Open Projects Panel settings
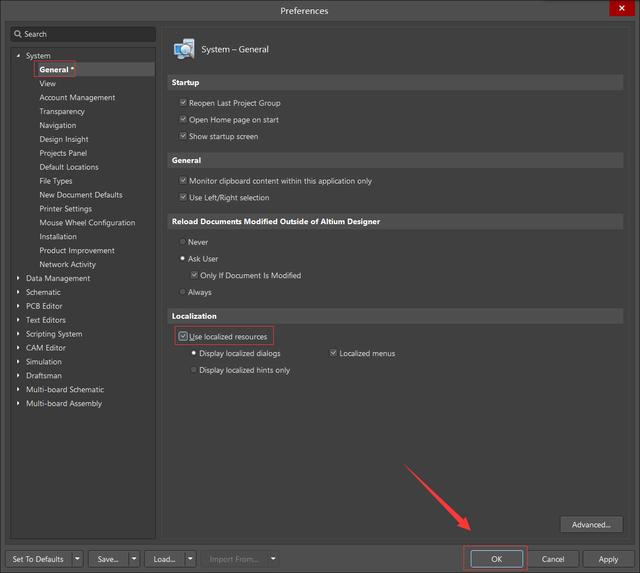640x573 pixels. tap(63, 153)
